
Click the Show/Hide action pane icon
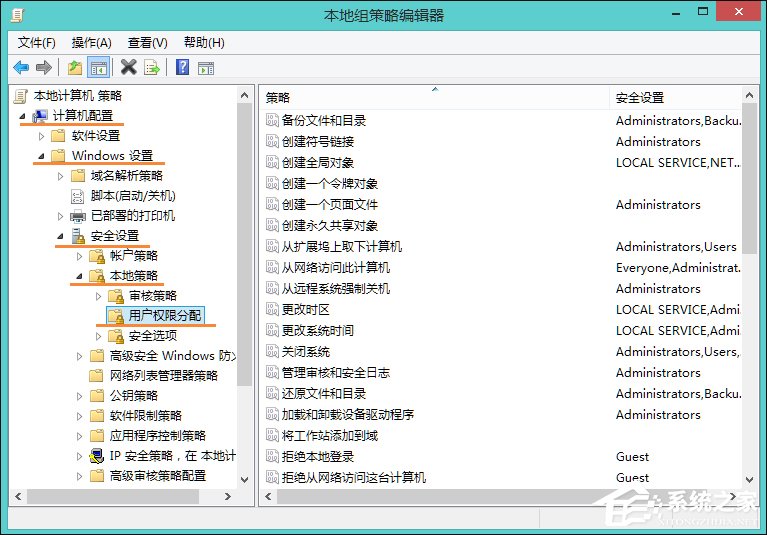[x=206, y=68]
